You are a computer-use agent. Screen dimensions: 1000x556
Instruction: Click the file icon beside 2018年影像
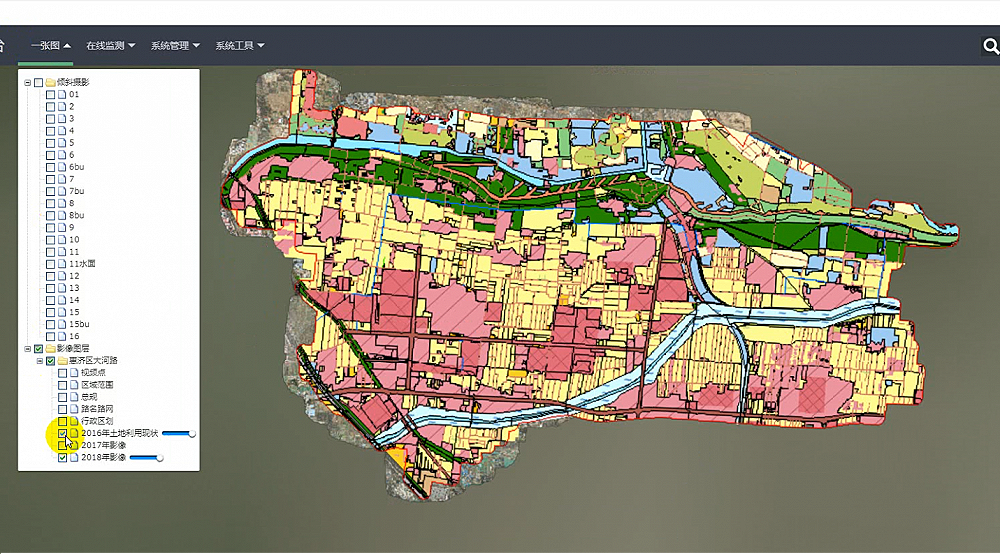pos(74,457)
